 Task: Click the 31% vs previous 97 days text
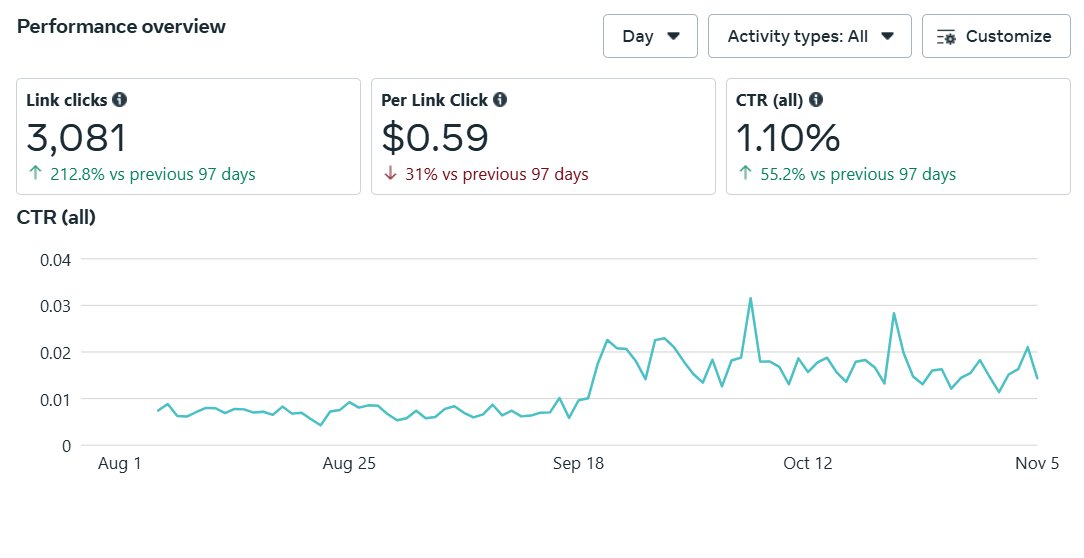pyautogui.click(x=496, y=174)
